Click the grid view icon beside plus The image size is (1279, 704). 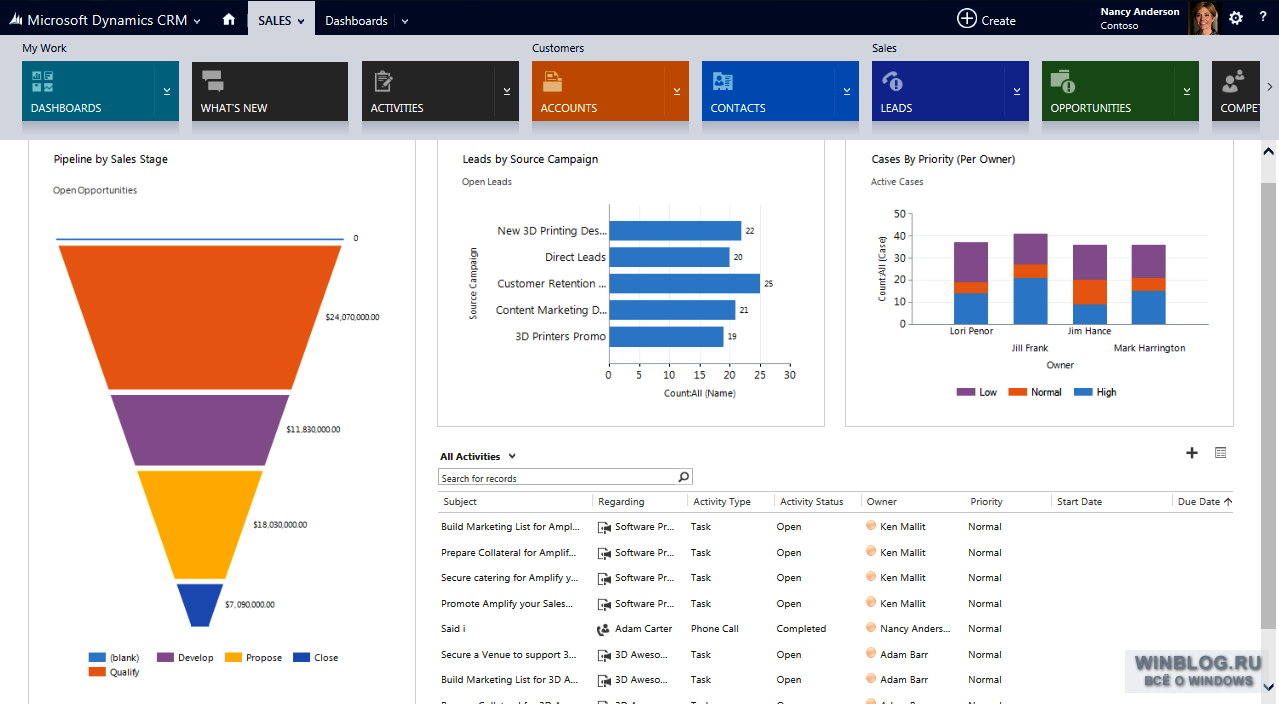tap(1220, 453)
